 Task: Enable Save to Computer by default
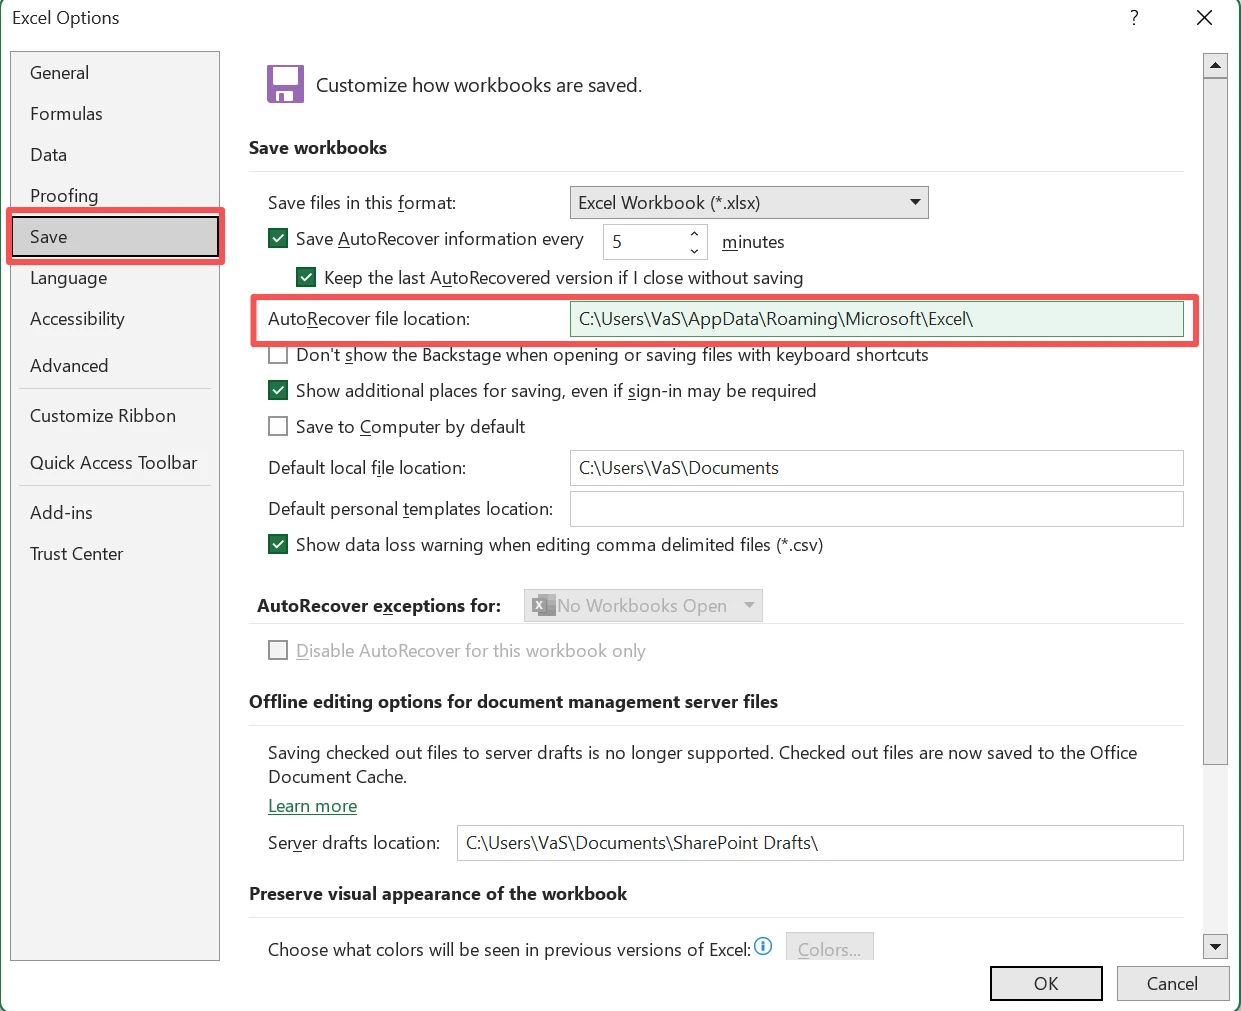pos(278,427)
